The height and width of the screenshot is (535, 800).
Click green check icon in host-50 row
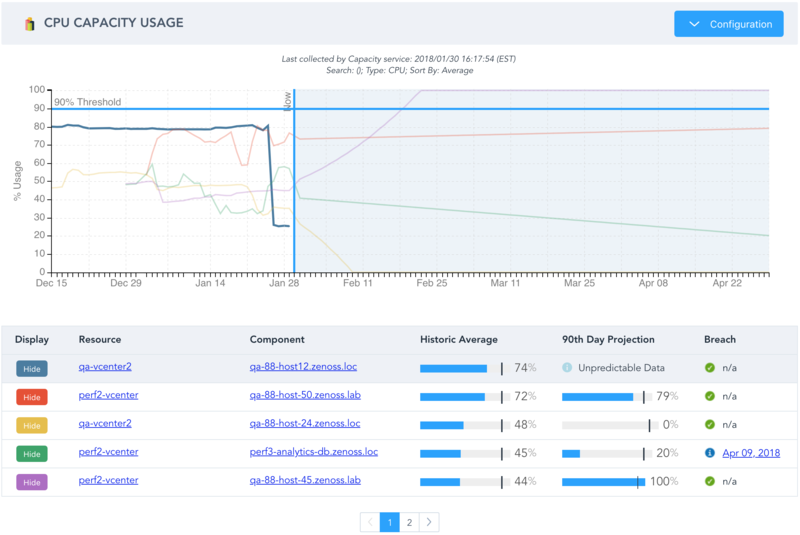click(710, 396)
